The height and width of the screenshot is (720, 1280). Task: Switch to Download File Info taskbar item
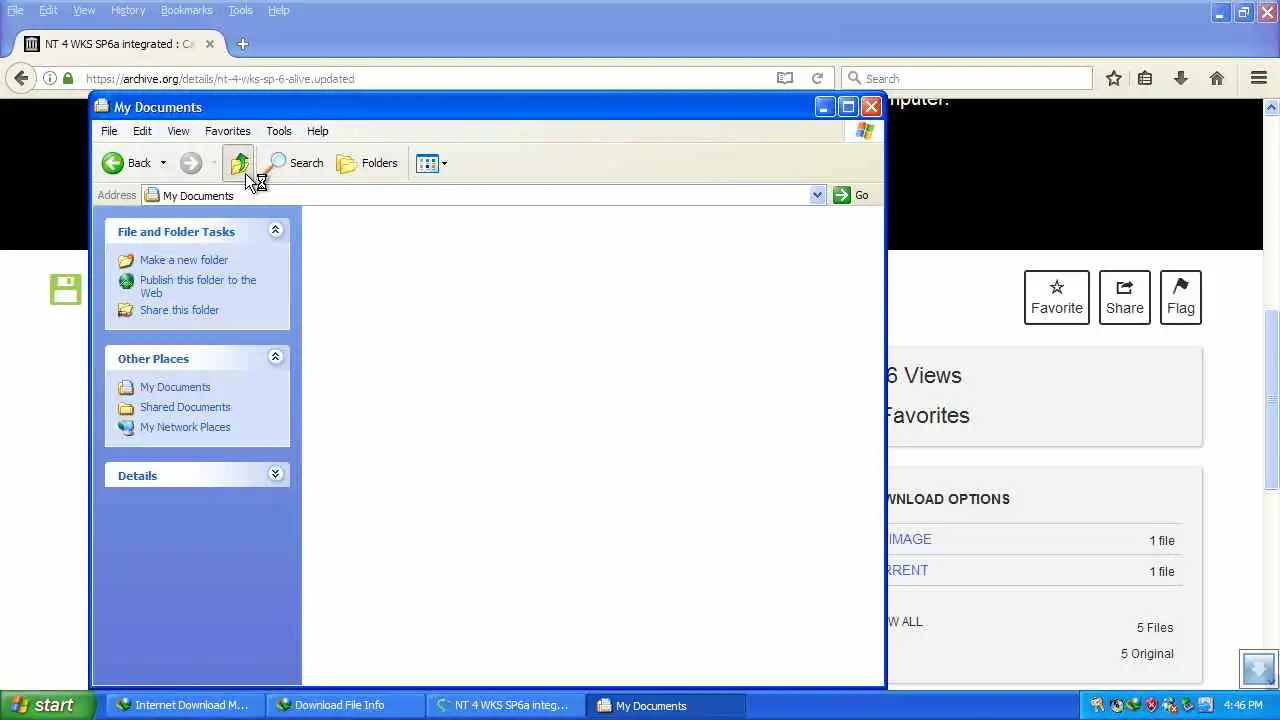click(x=345, y=705)
